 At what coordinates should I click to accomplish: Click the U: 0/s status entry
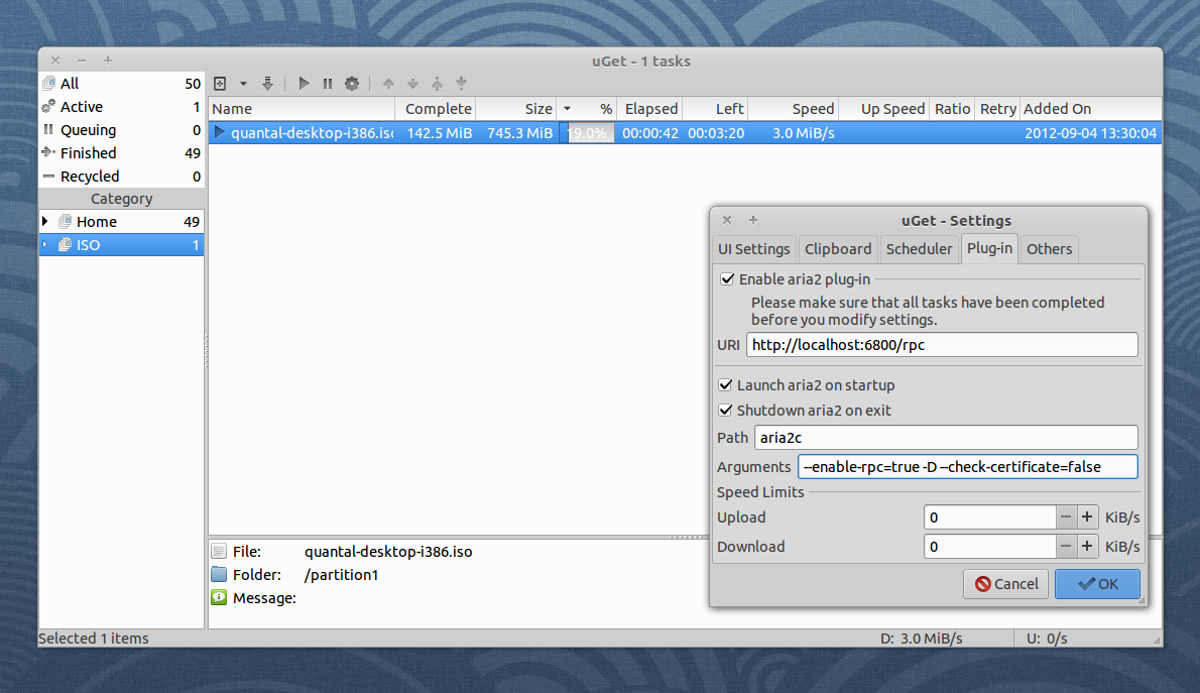[1047, 638]
